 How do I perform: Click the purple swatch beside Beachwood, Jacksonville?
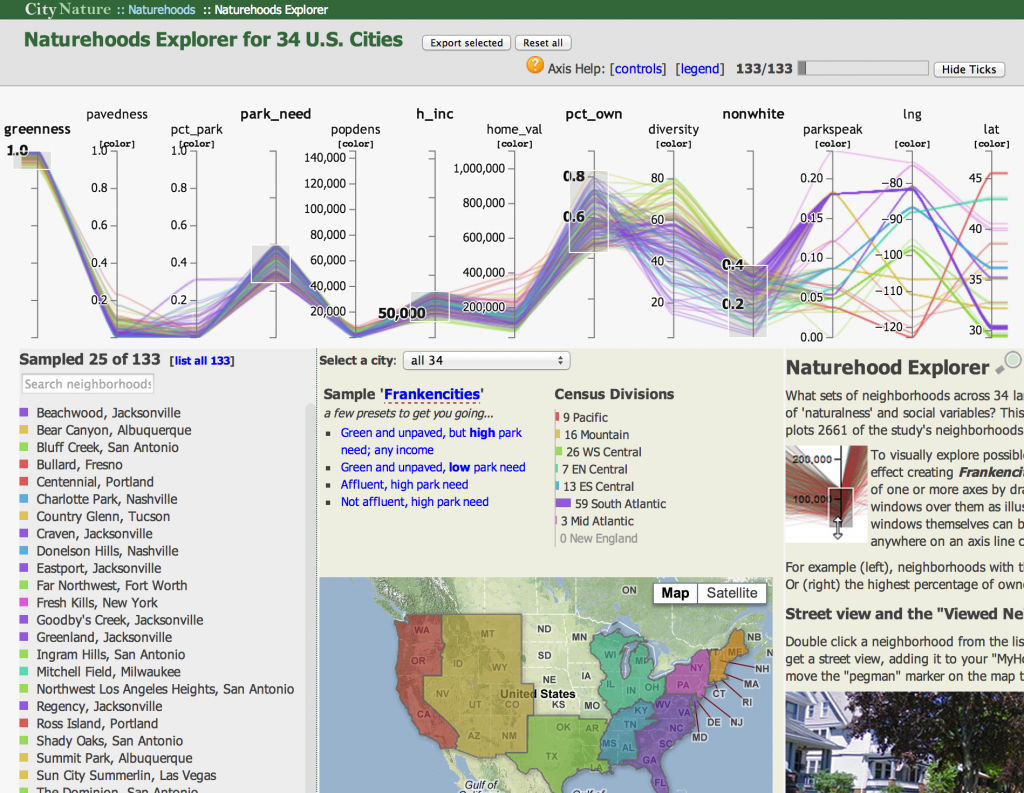24,413
